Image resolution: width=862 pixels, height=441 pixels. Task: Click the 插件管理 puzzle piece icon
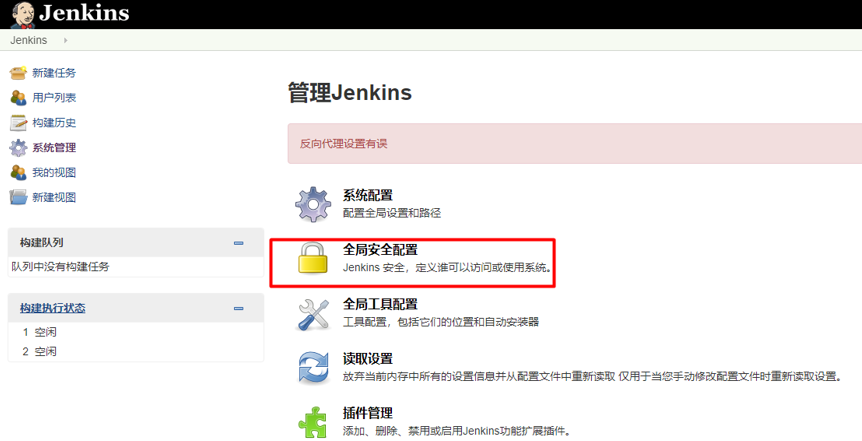point(313,423)
